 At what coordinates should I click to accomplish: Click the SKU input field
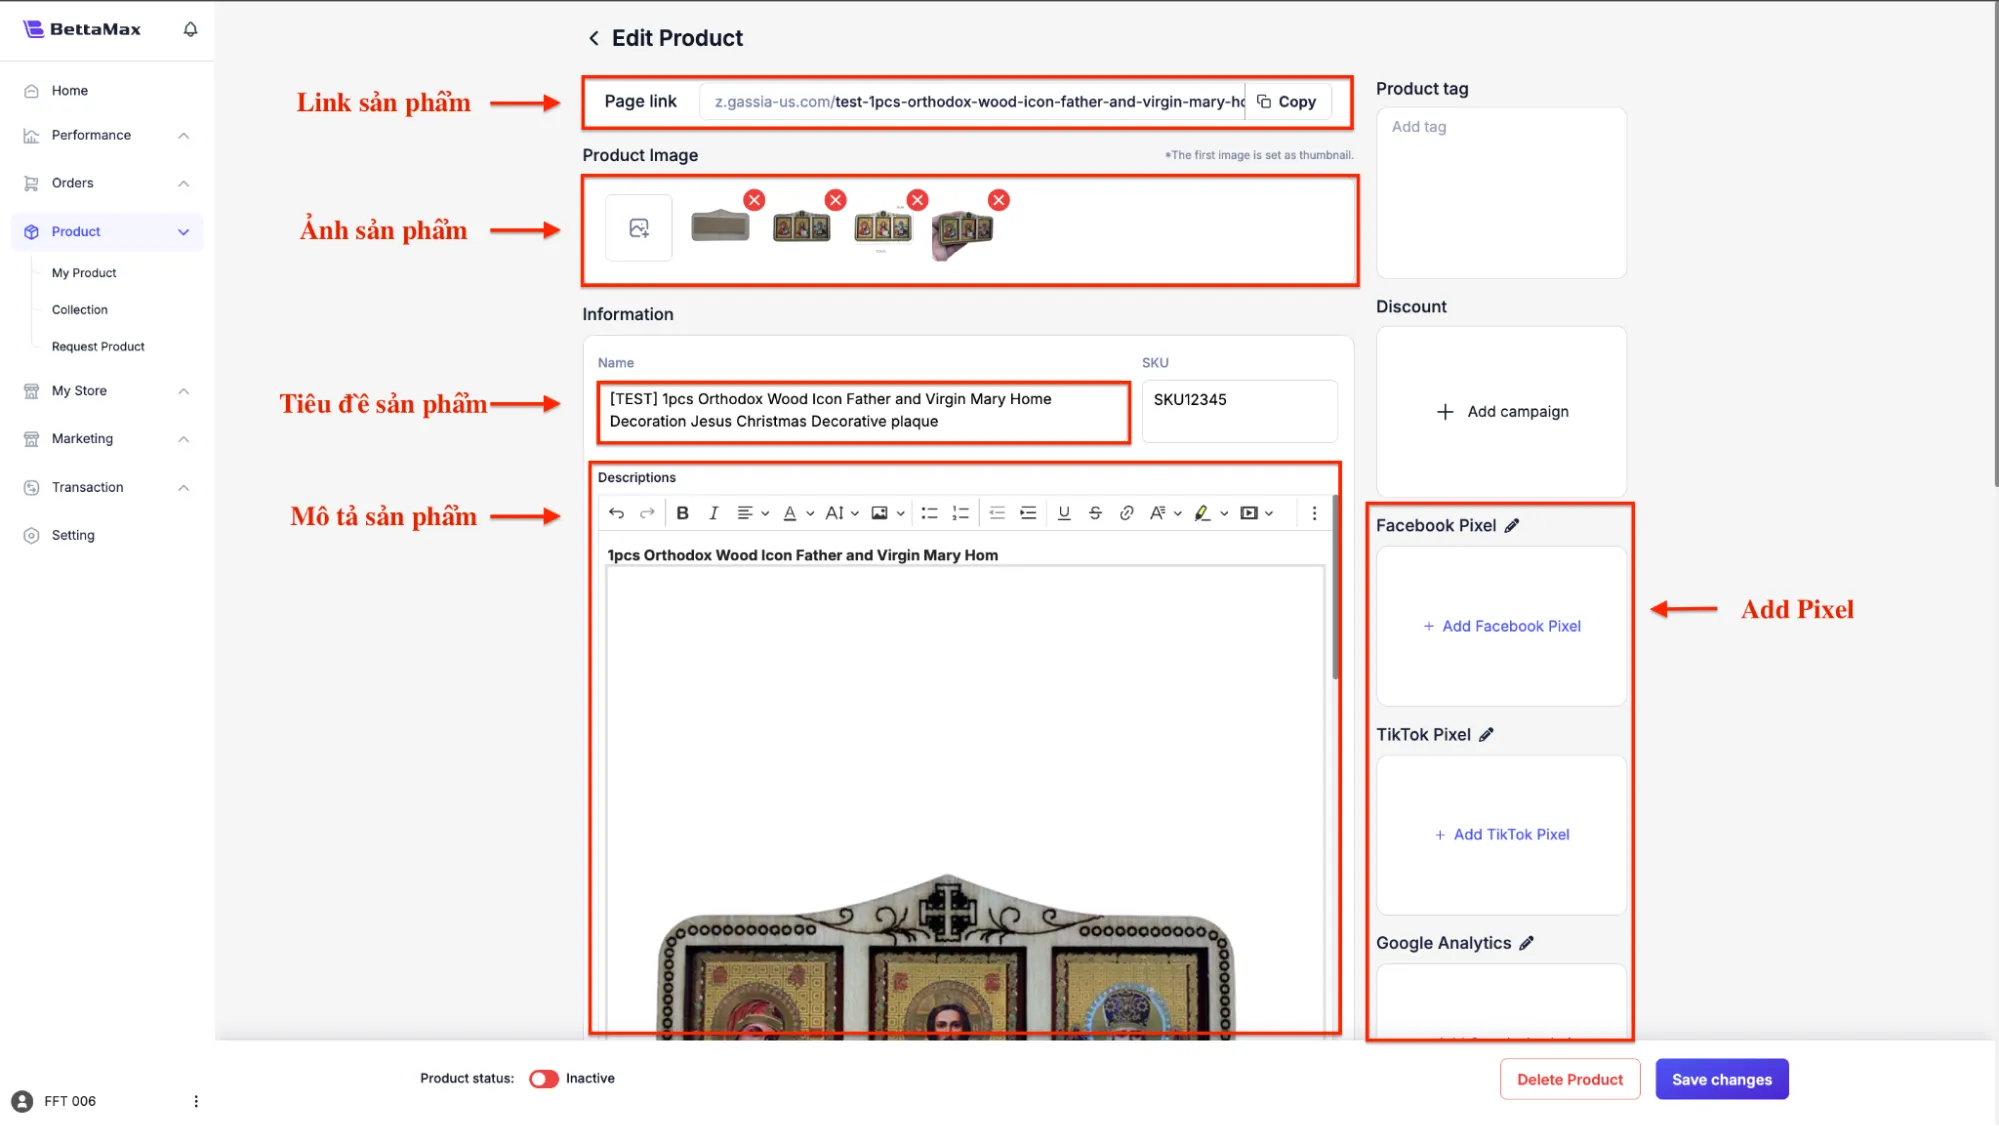point(1239,410)
